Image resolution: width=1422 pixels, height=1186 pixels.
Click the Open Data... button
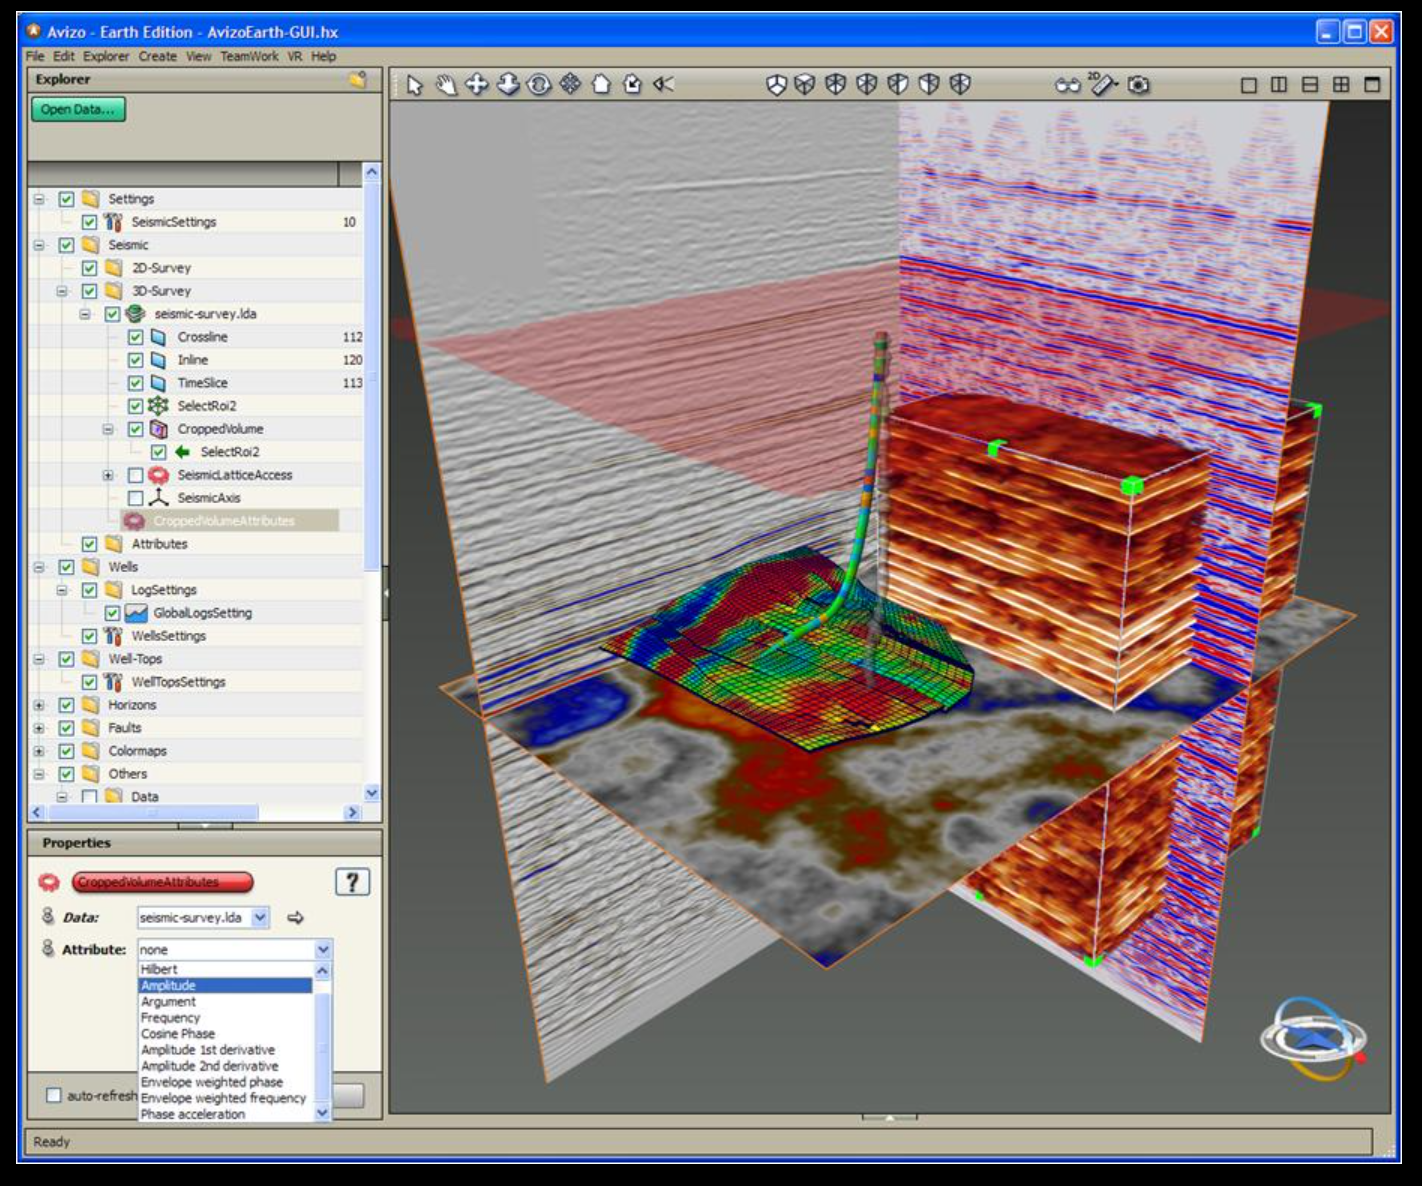(78, 109)
